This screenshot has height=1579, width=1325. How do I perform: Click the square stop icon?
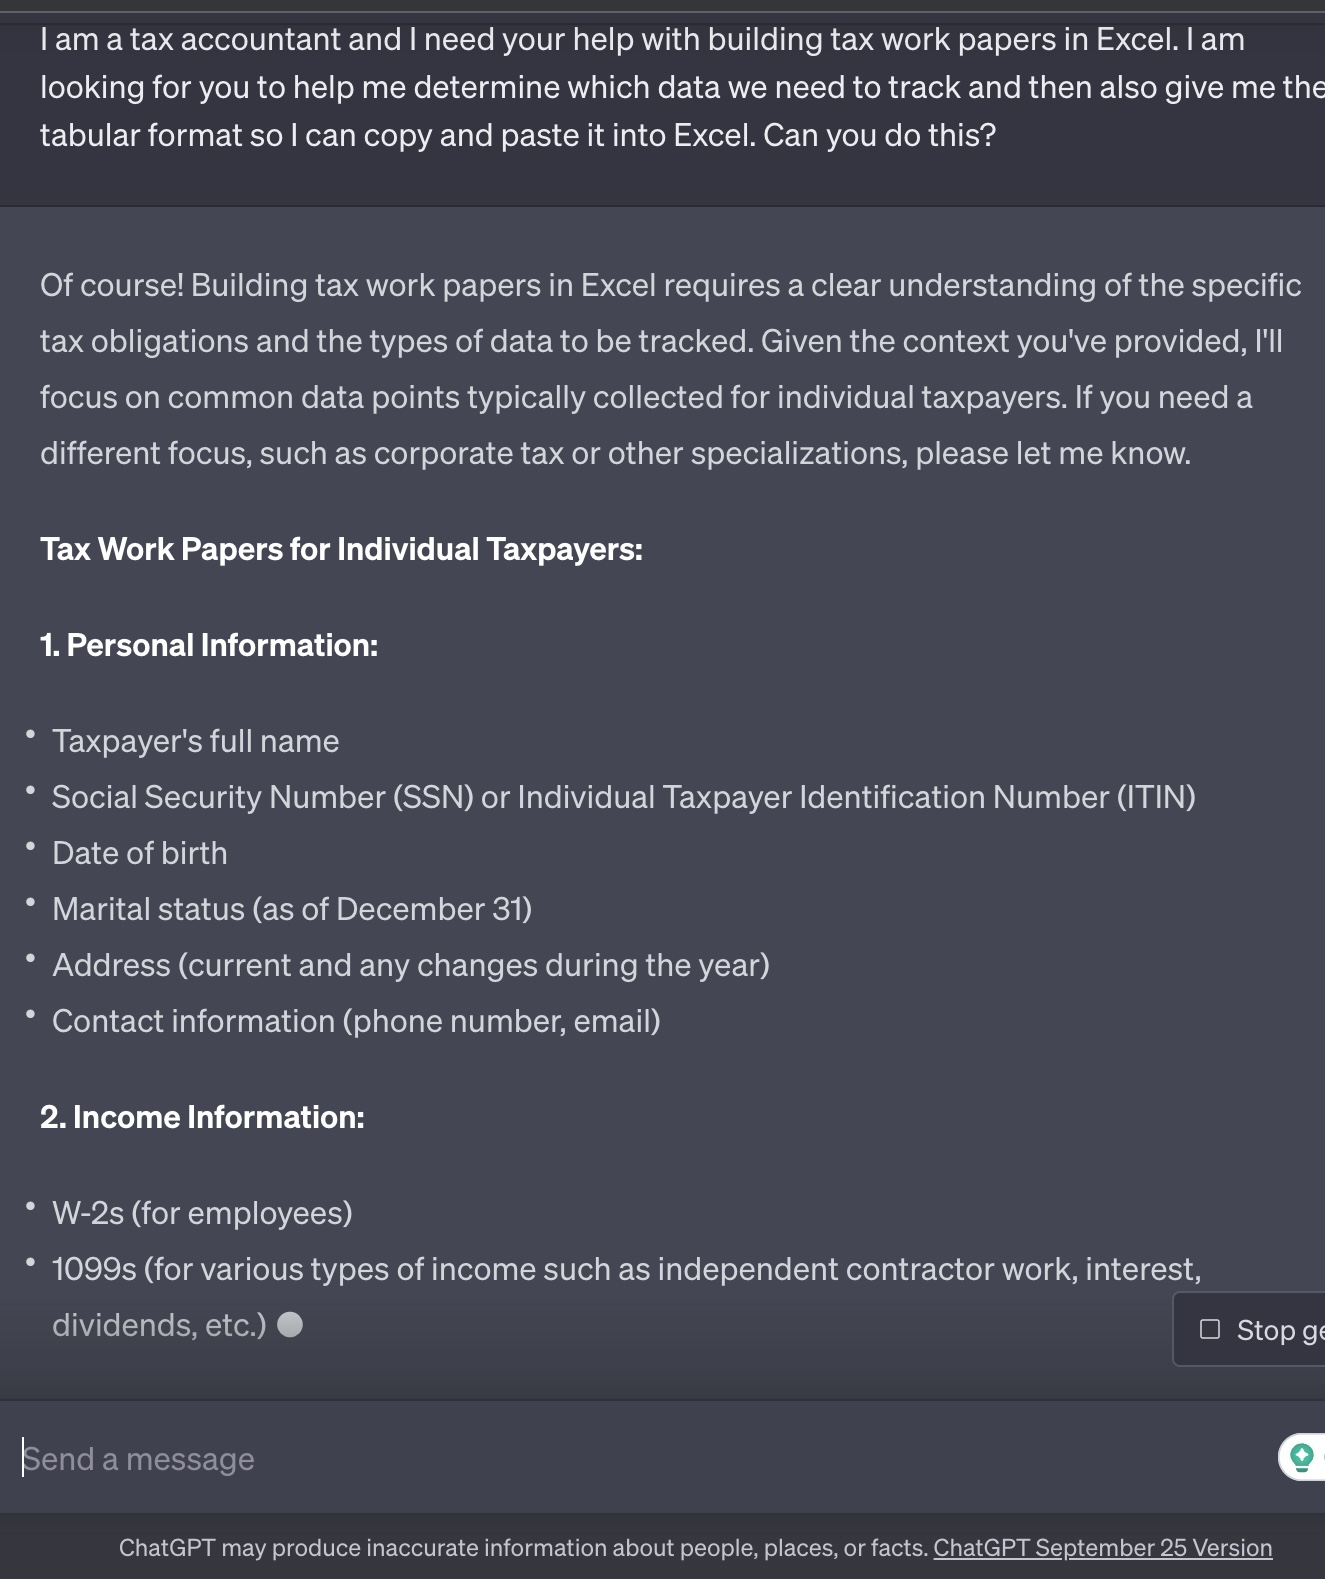(1210, 1329)
